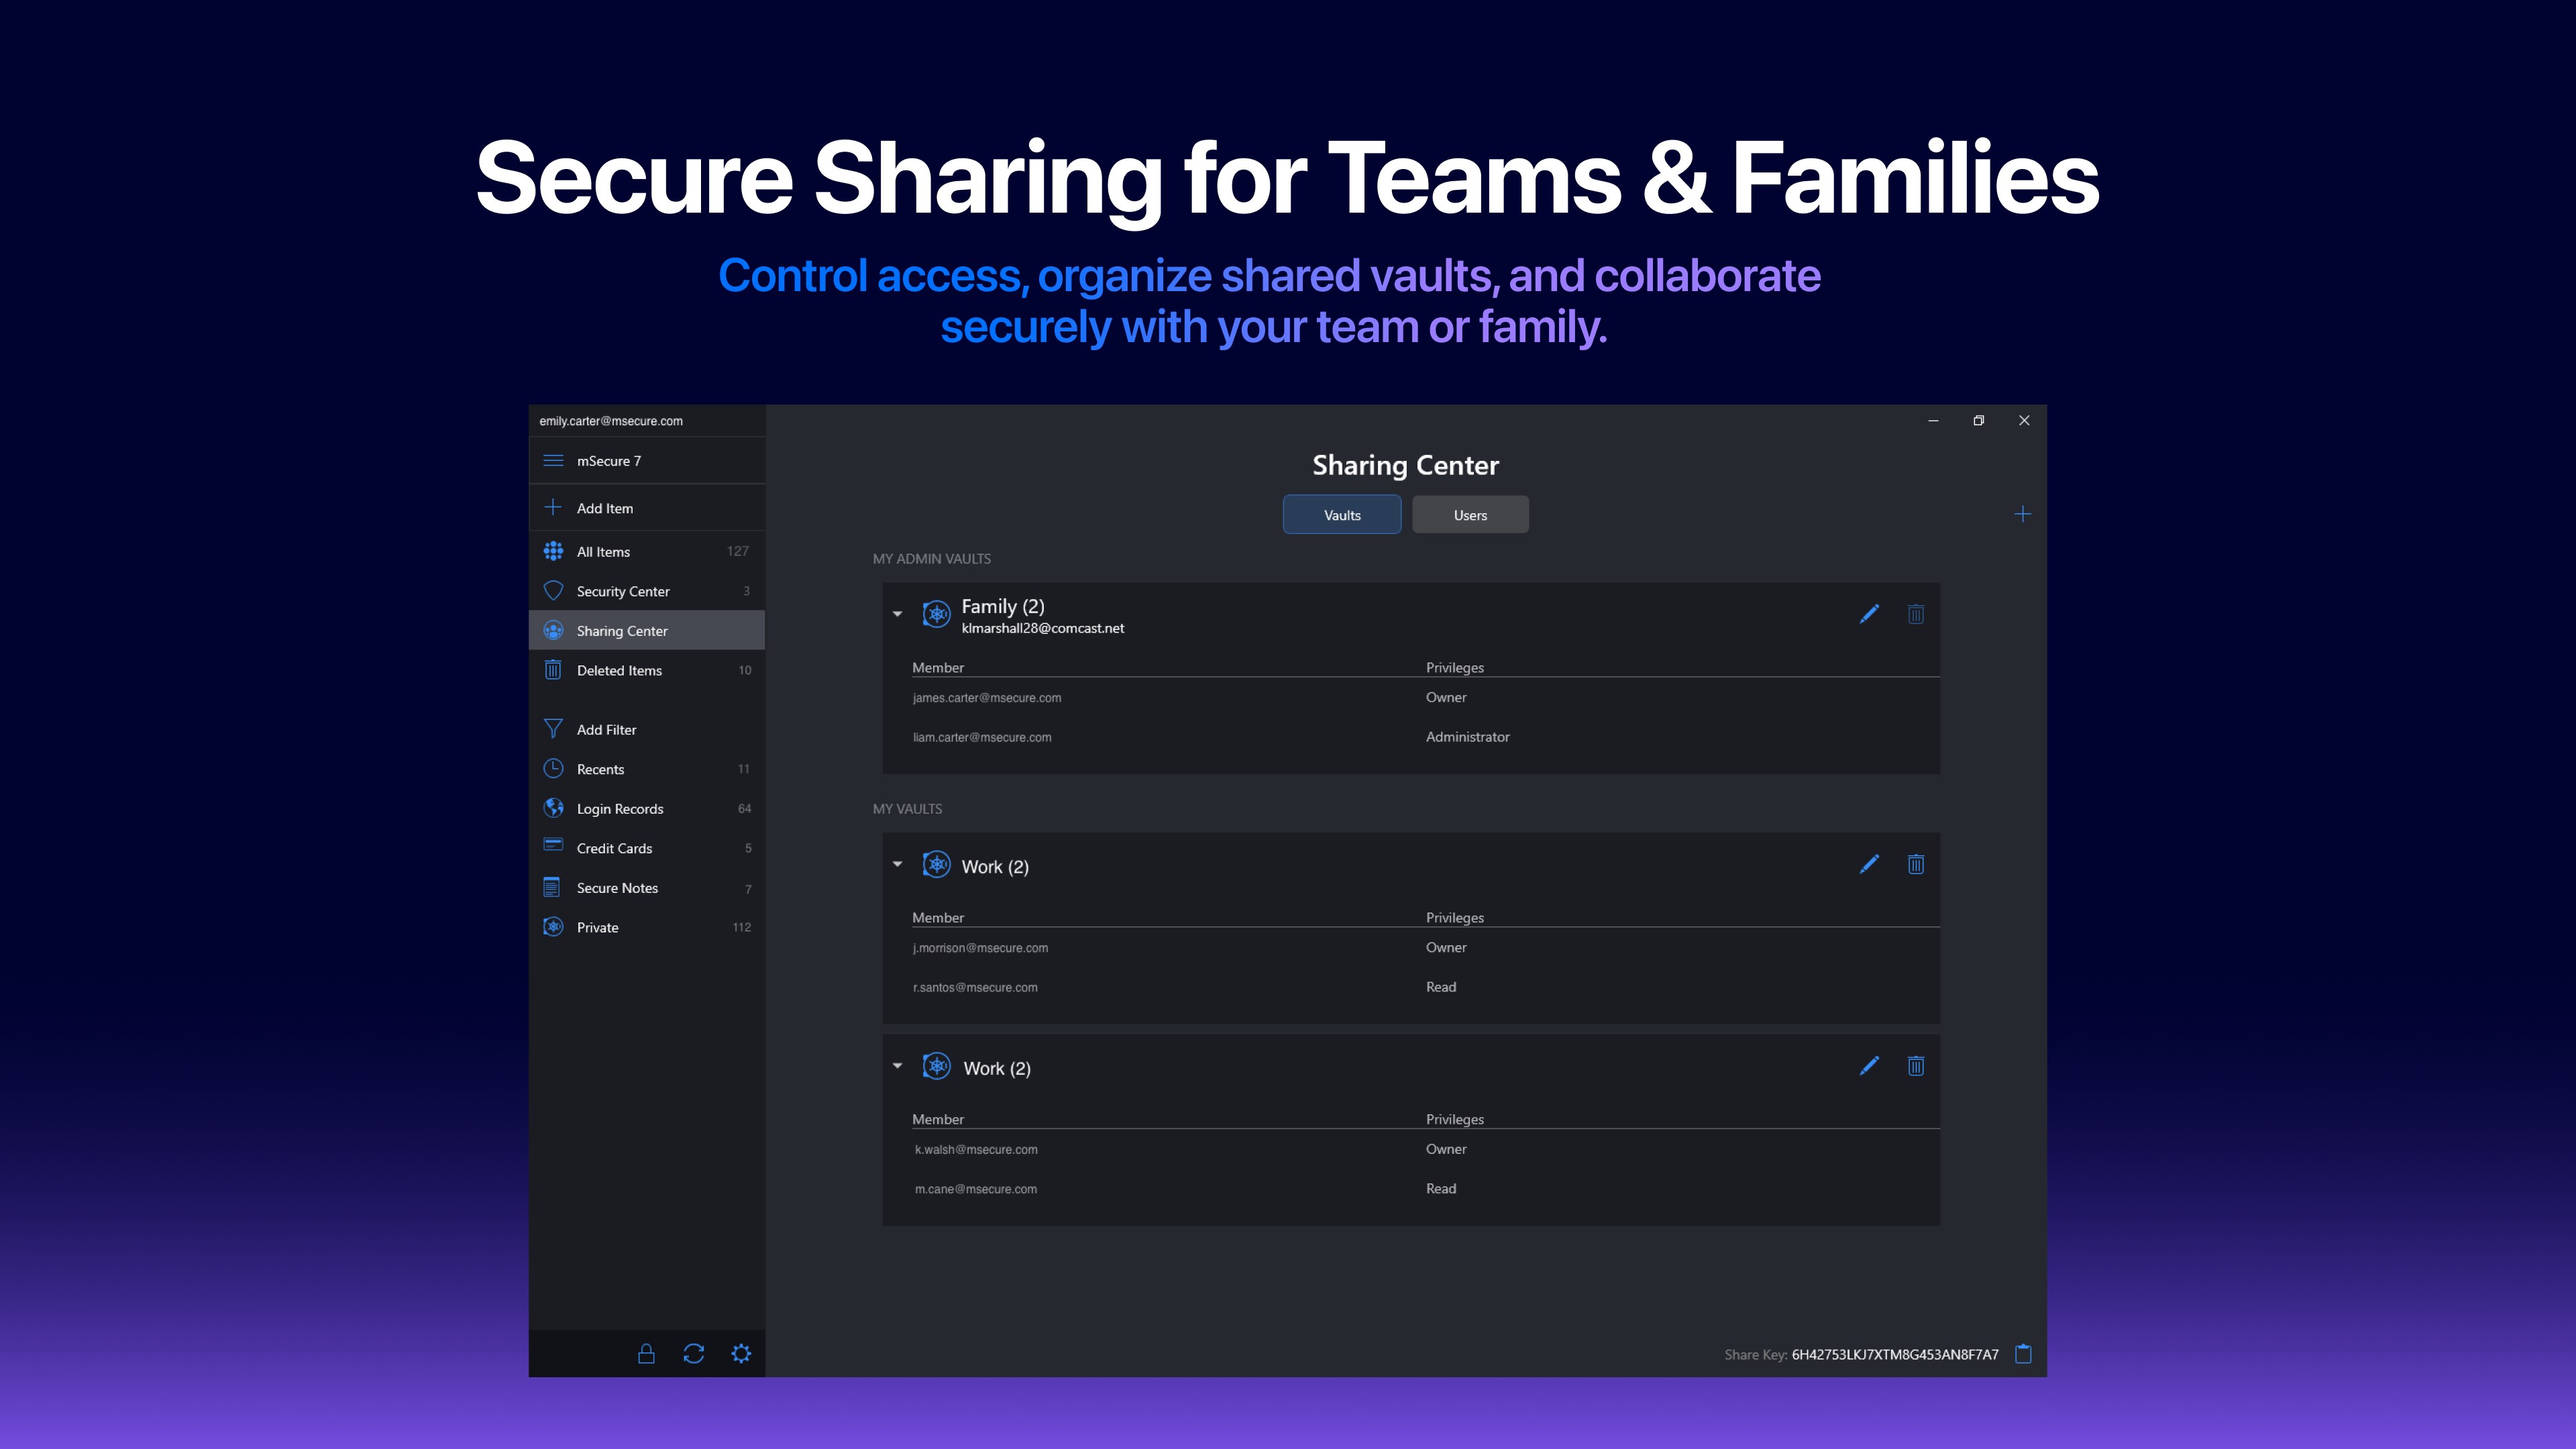Edit the Family vault with pencil icon
The height and width of the screenshot is (1449, 2576).
coord(1869,614)
